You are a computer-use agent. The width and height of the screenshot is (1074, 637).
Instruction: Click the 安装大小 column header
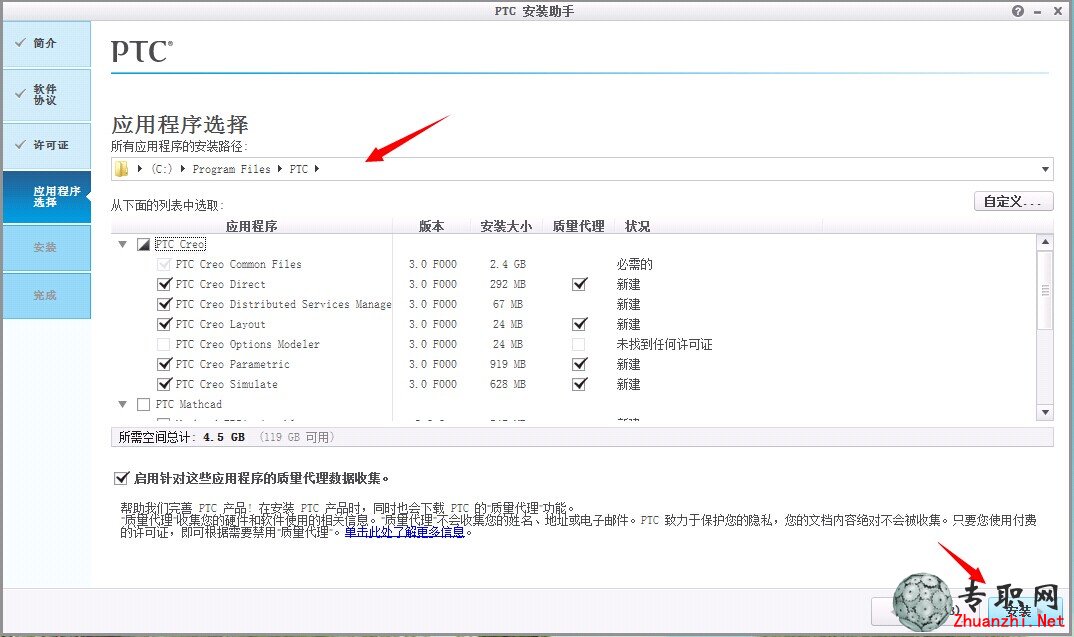tap(506, 226)
